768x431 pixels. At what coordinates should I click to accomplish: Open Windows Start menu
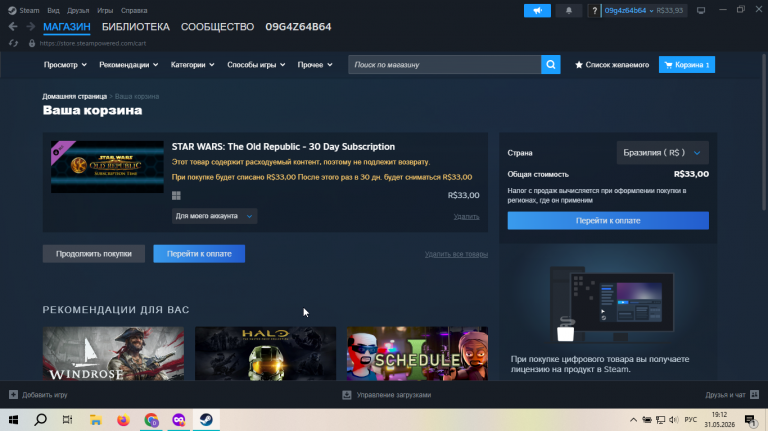(x=13, y=420)
